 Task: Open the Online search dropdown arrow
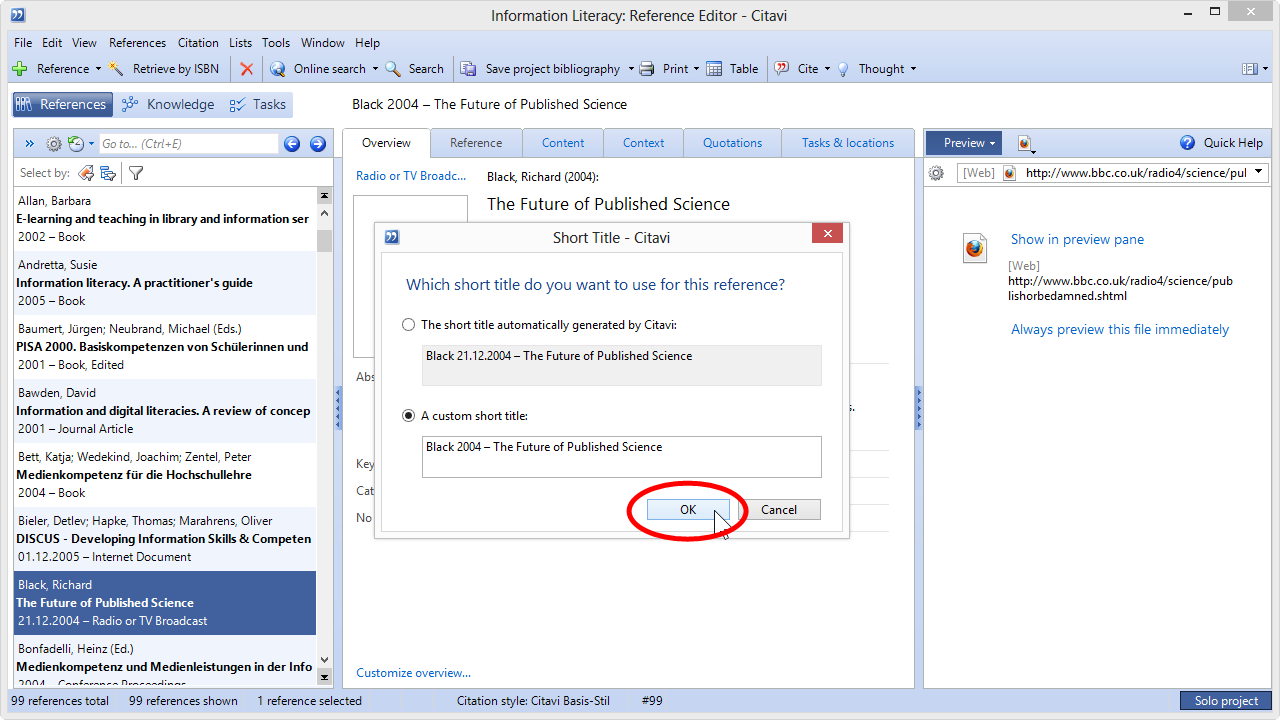tap(375, 69)
